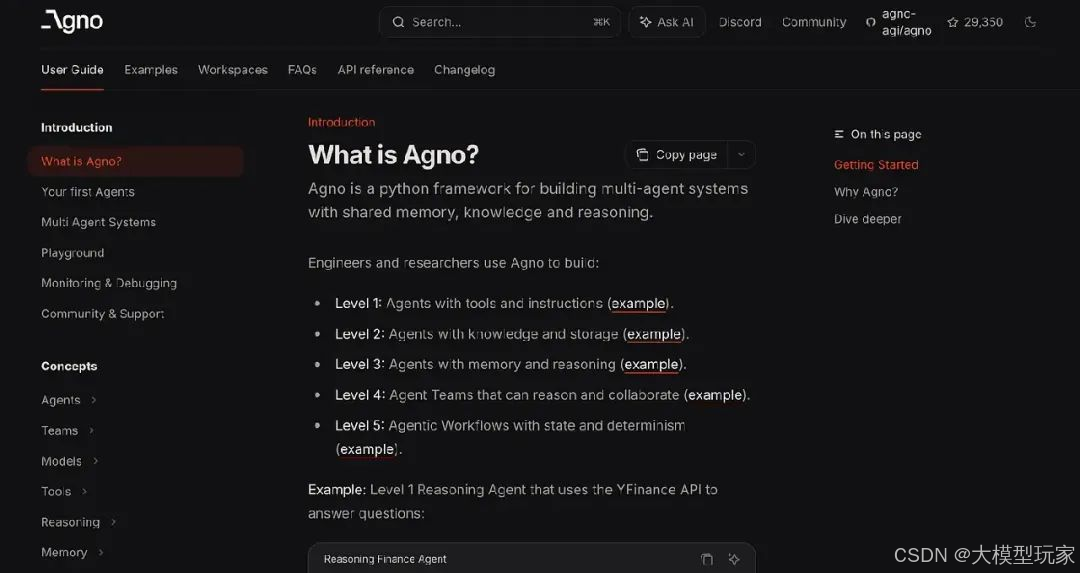
Task: Open the Memory sidebar item
Action: tap(64, 552)
